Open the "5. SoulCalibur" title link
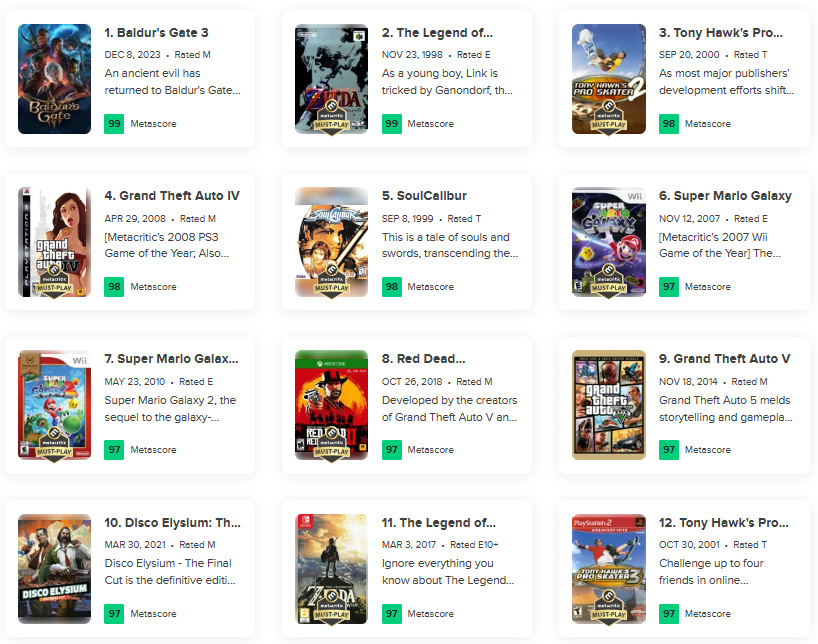 [424, 196]
